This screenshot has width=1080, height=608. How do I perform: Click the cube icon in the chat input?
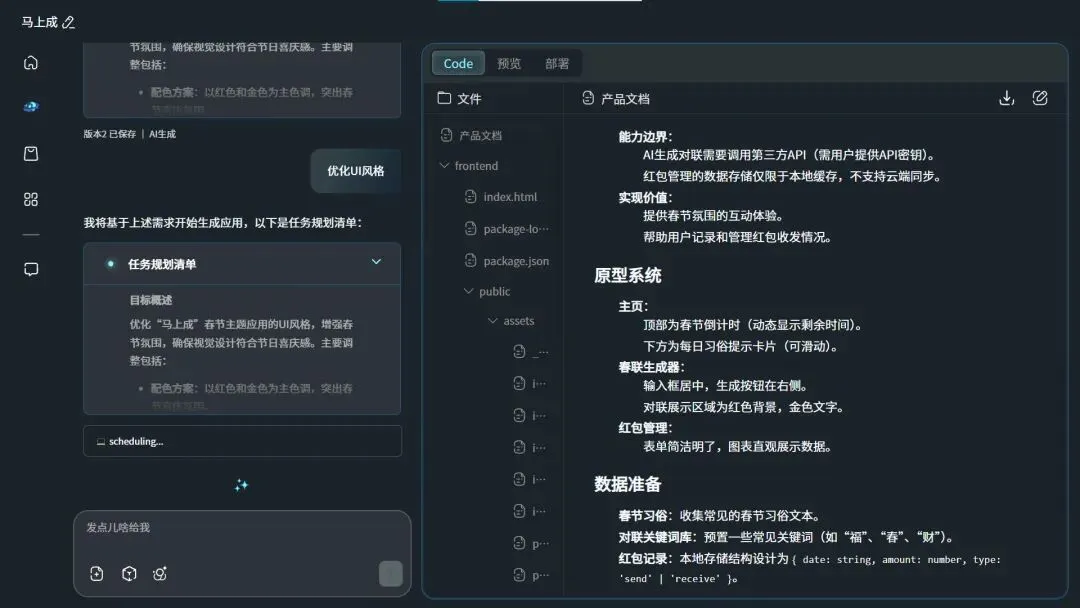[x=129, y=574]
